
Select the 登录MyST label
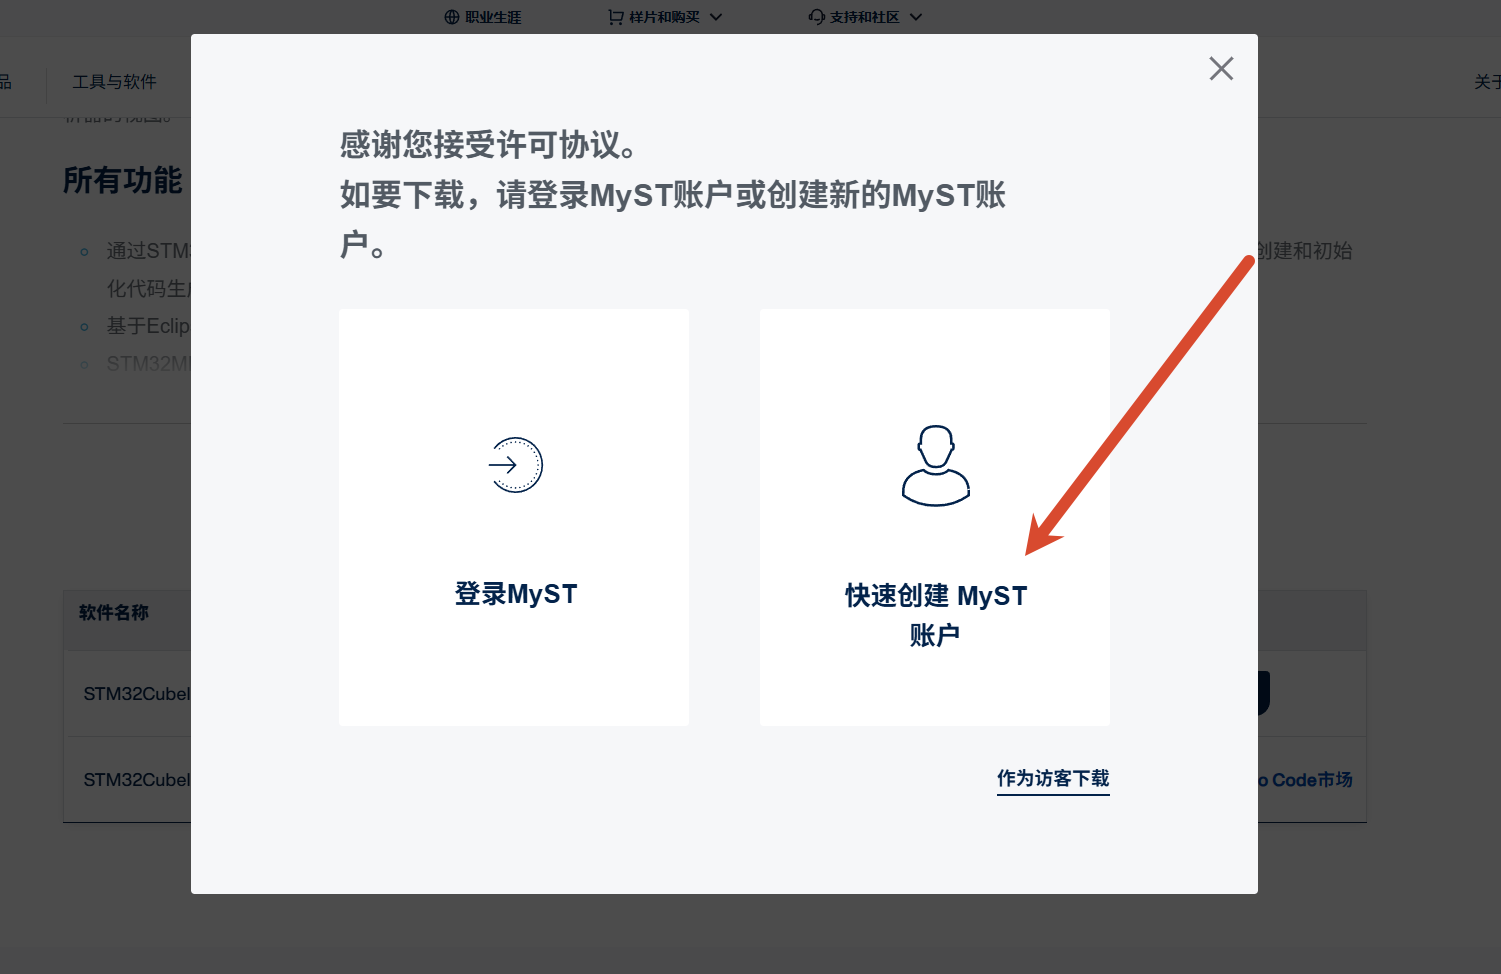[516, 594]
